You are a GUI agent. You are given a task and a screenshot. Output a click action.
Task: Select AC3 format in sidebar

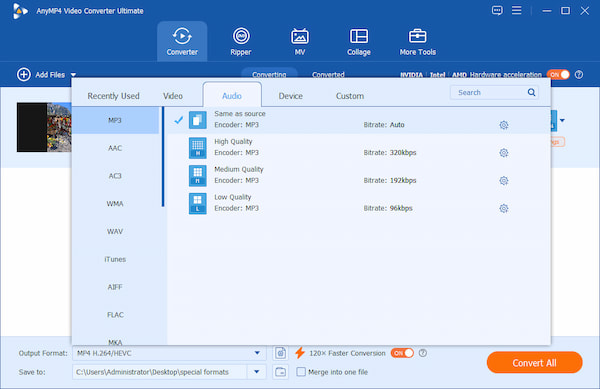click(x=115, y=176)
